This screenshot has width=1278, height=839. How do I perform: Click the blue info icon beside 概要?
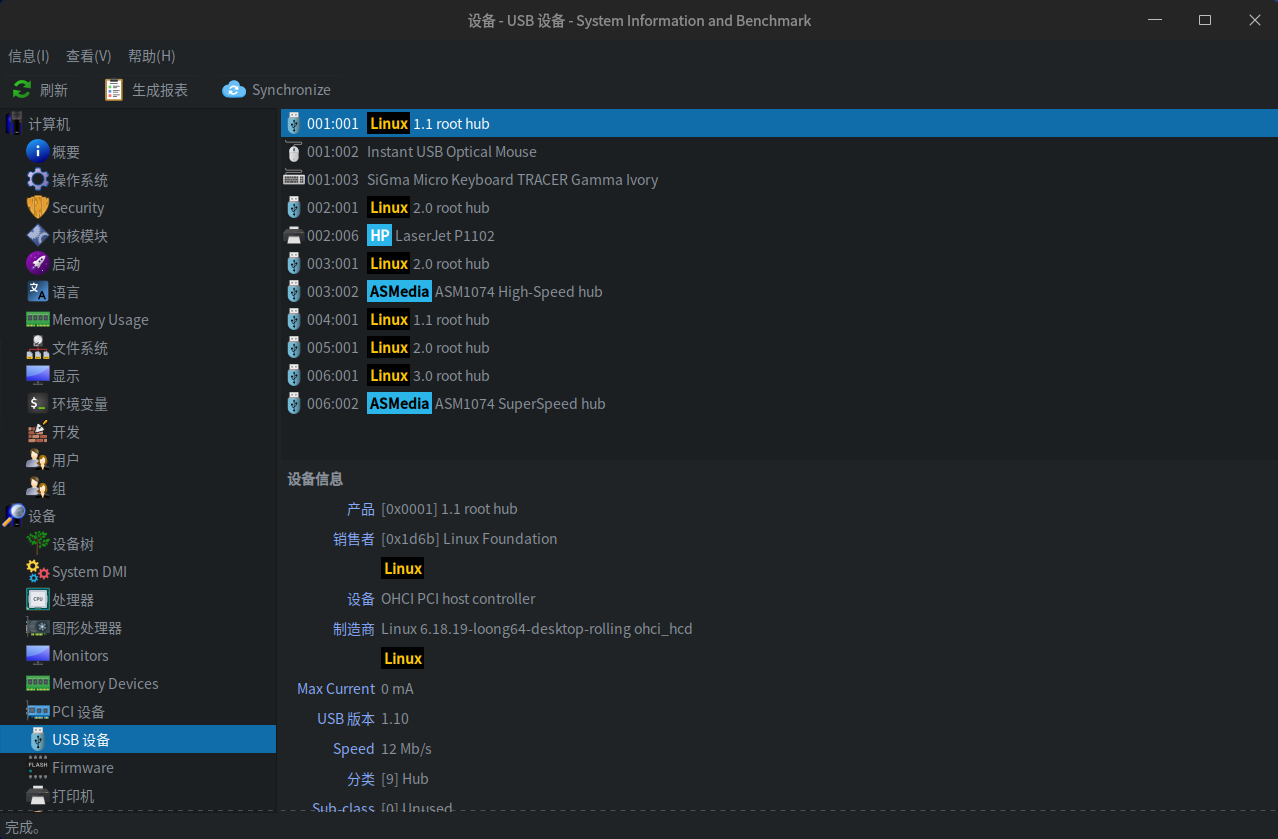point(38,151)
